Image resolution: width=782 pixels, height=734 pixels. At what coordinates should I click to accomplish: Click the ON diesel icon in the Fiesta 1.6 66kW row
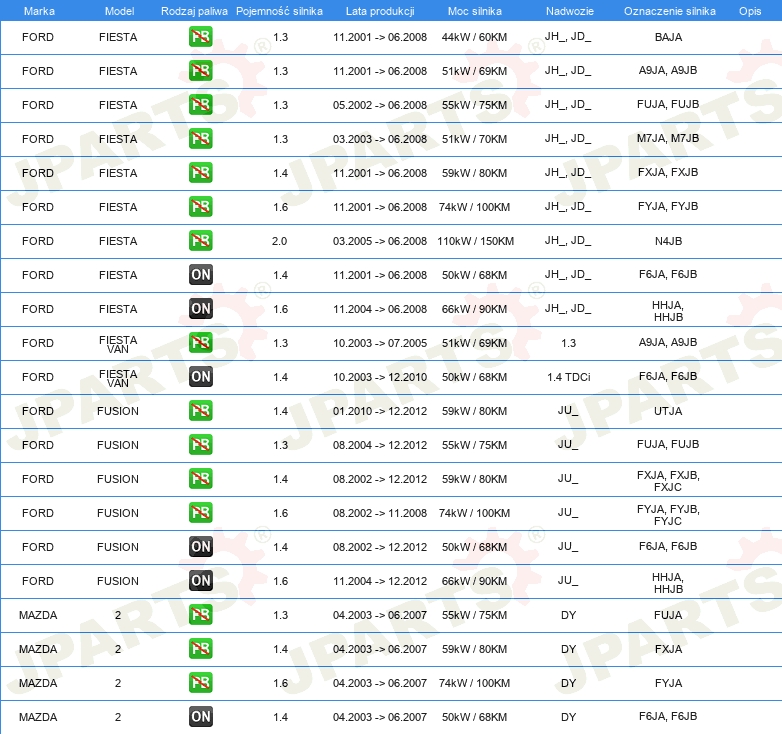[200, 309]
